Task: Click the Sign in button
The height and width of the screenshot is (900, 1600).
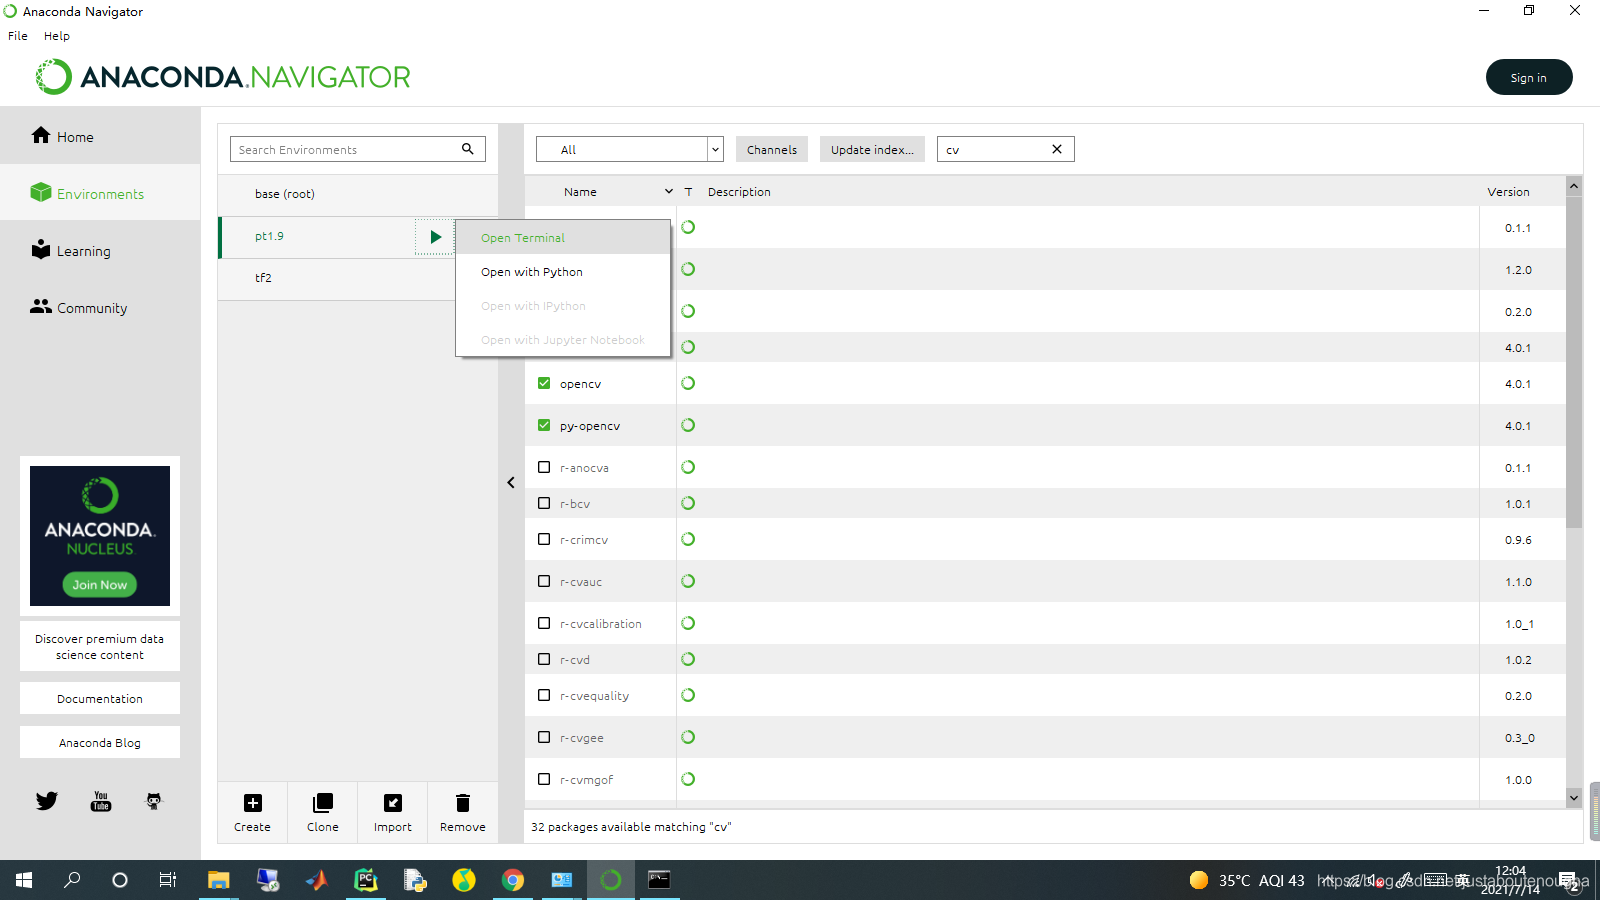Action: pos(1529,77)
